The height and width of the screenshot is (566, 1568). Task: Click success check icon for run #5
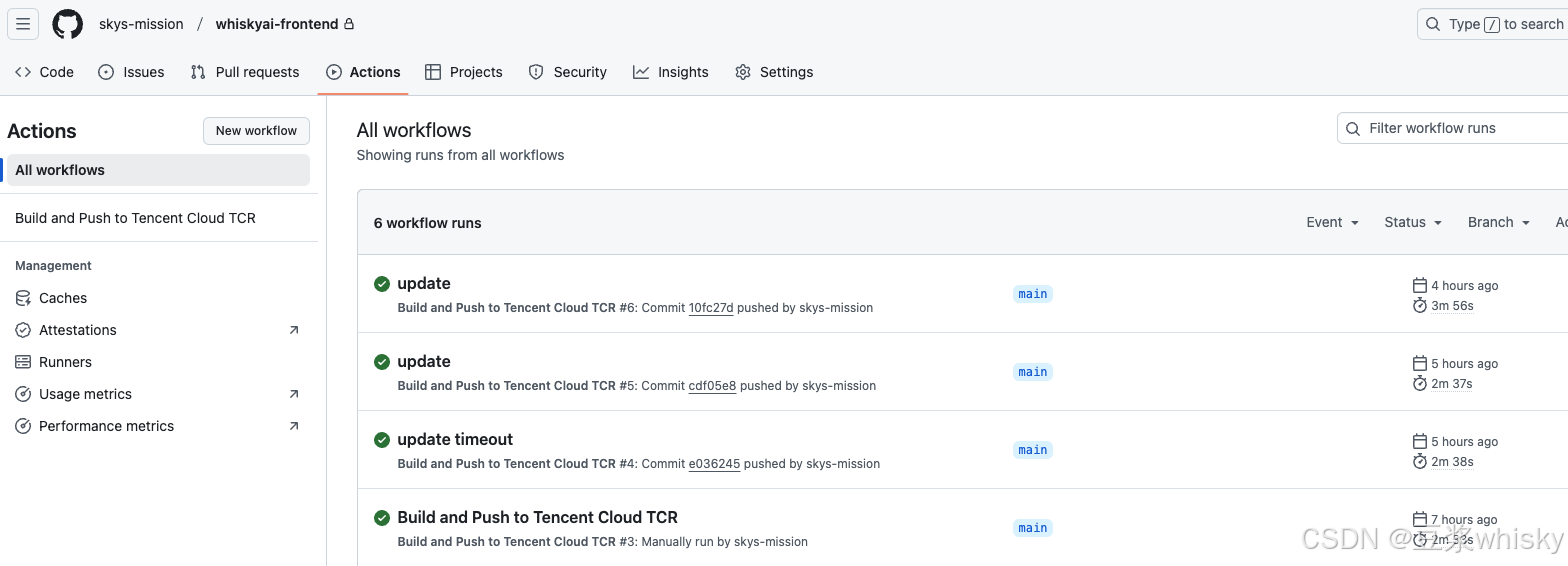[x=382, y=362]
